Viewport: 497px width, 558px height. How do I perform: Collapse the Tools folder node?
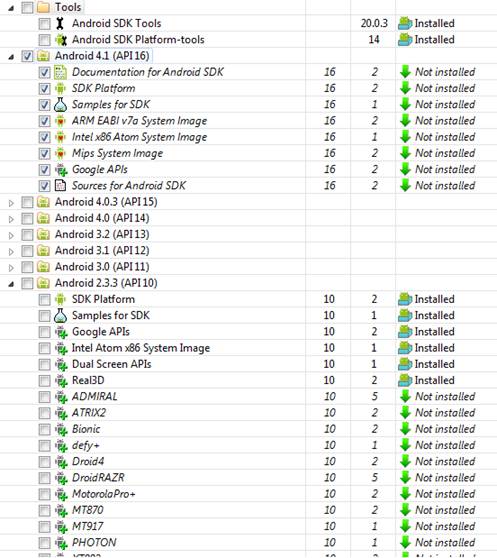pos(11,8)
